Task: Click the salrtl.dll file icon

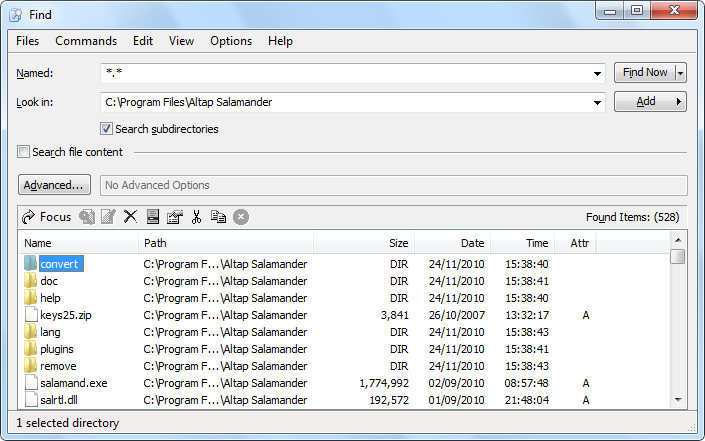Action: 31,400
